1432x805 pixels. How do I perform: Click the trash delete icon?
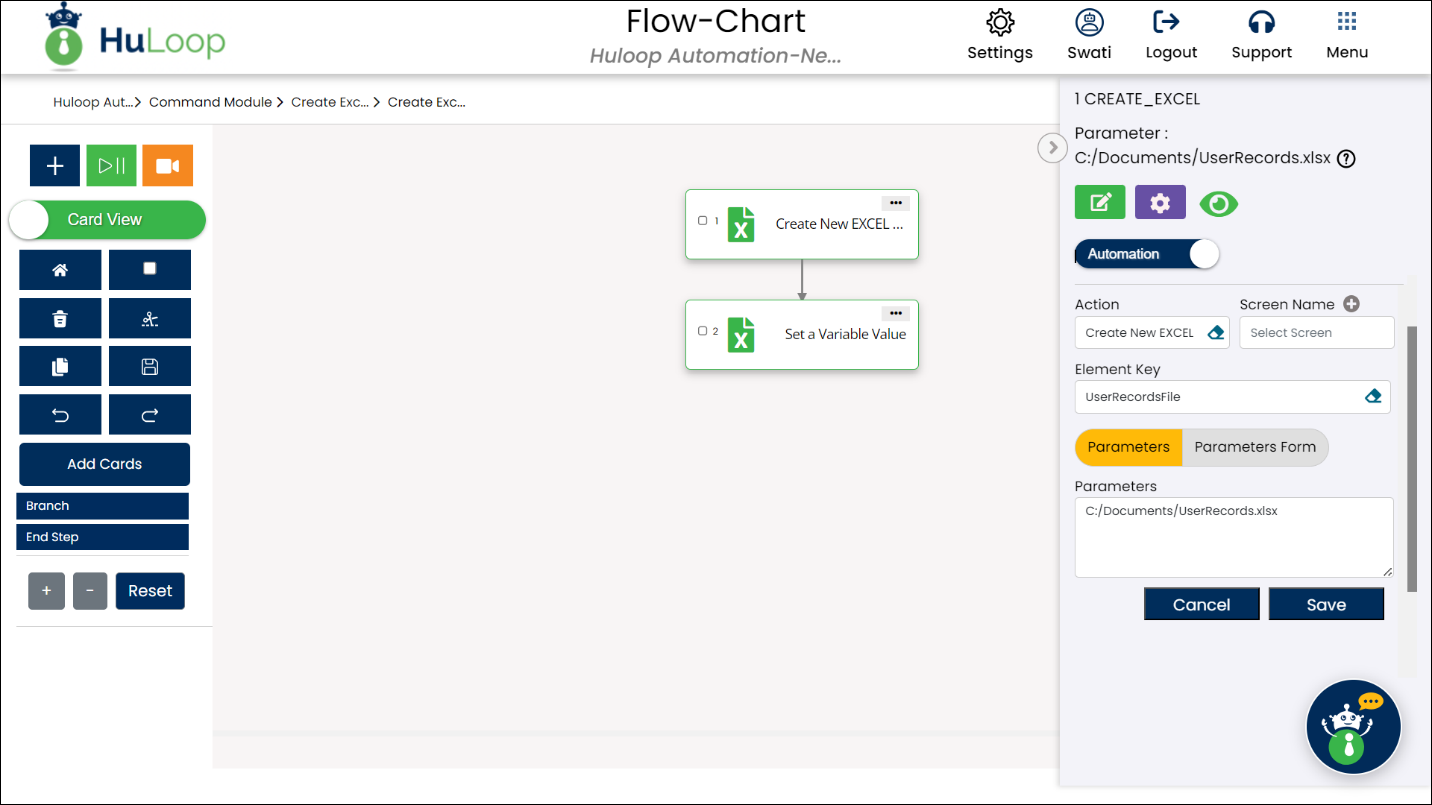pos(60,319)
